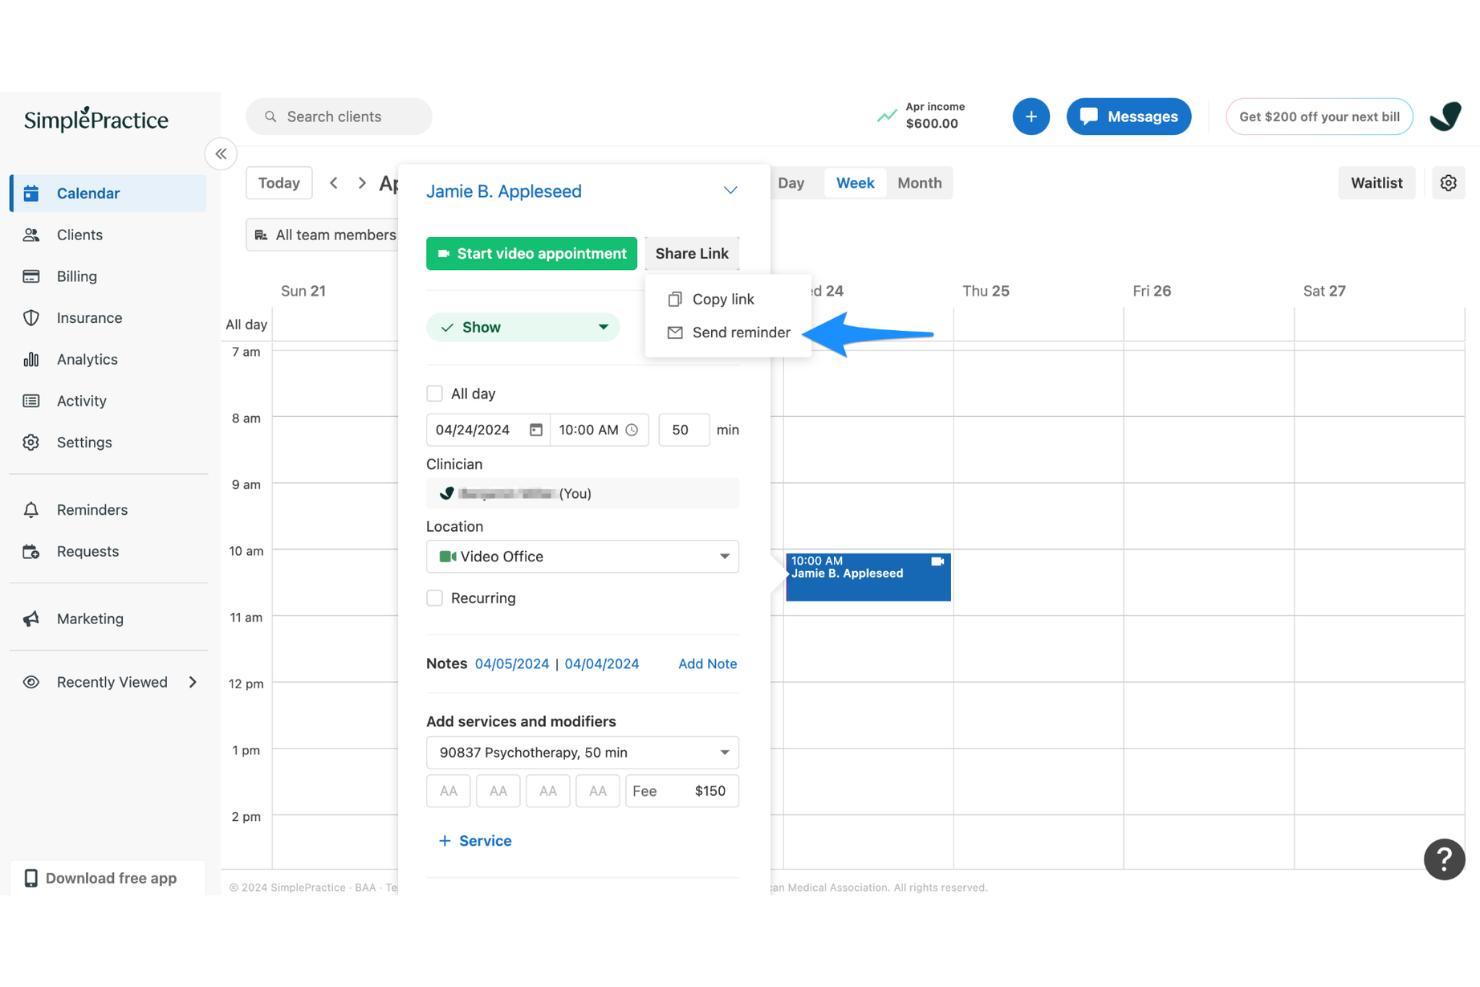
Task: Click the Reminders bell icon
Action: (31, 510)
